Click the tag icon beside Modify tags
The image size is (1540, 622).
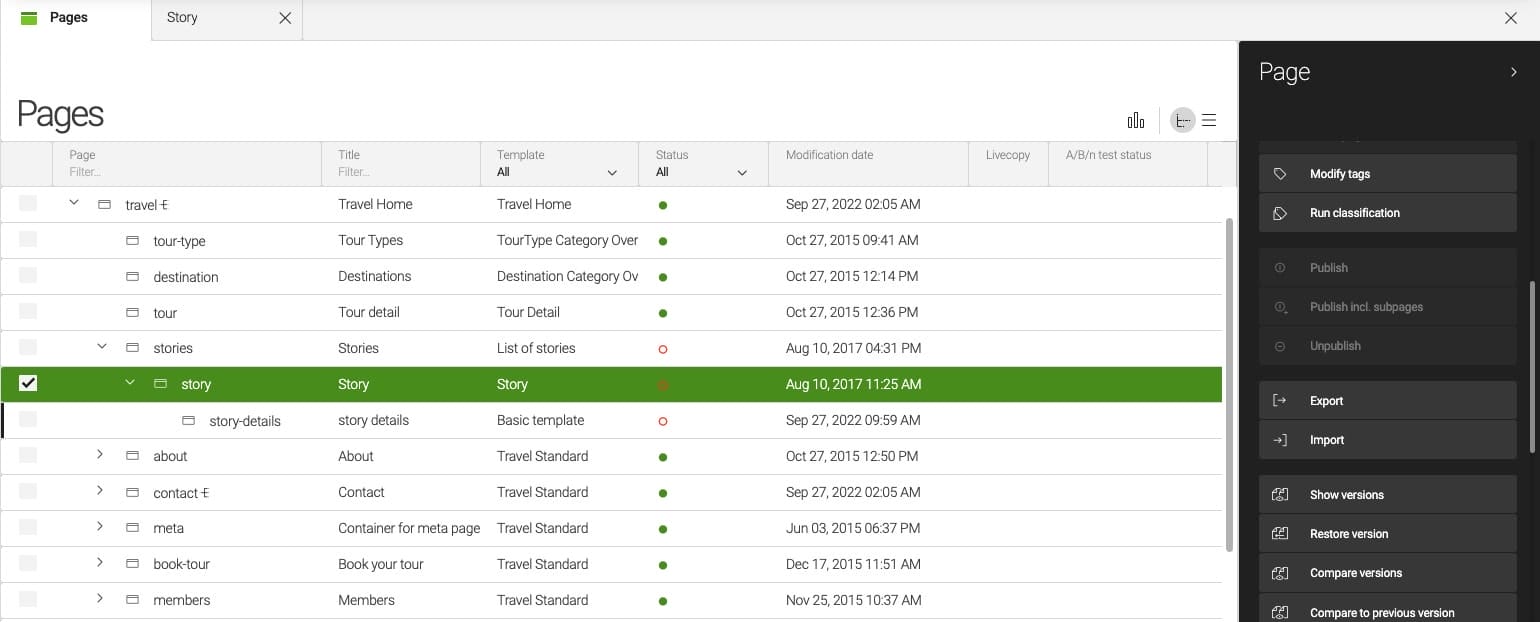pyautogui.click(x=1280, y=172)
